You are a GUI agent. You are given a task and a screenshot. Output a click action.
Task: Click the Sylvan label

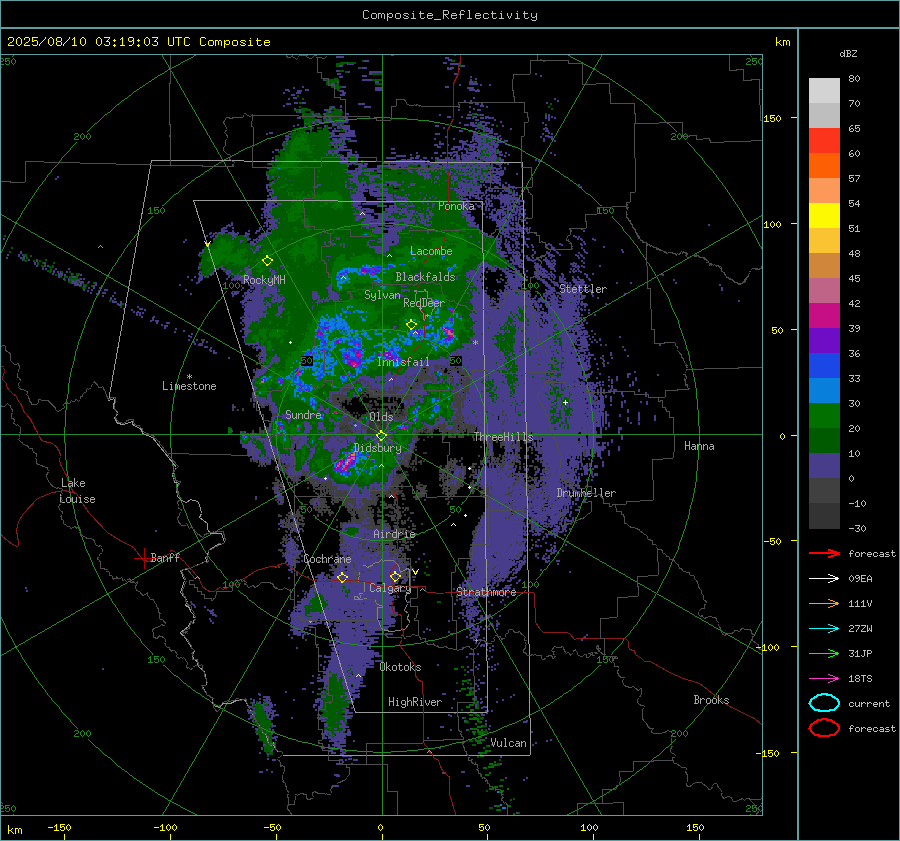[382, 295]
